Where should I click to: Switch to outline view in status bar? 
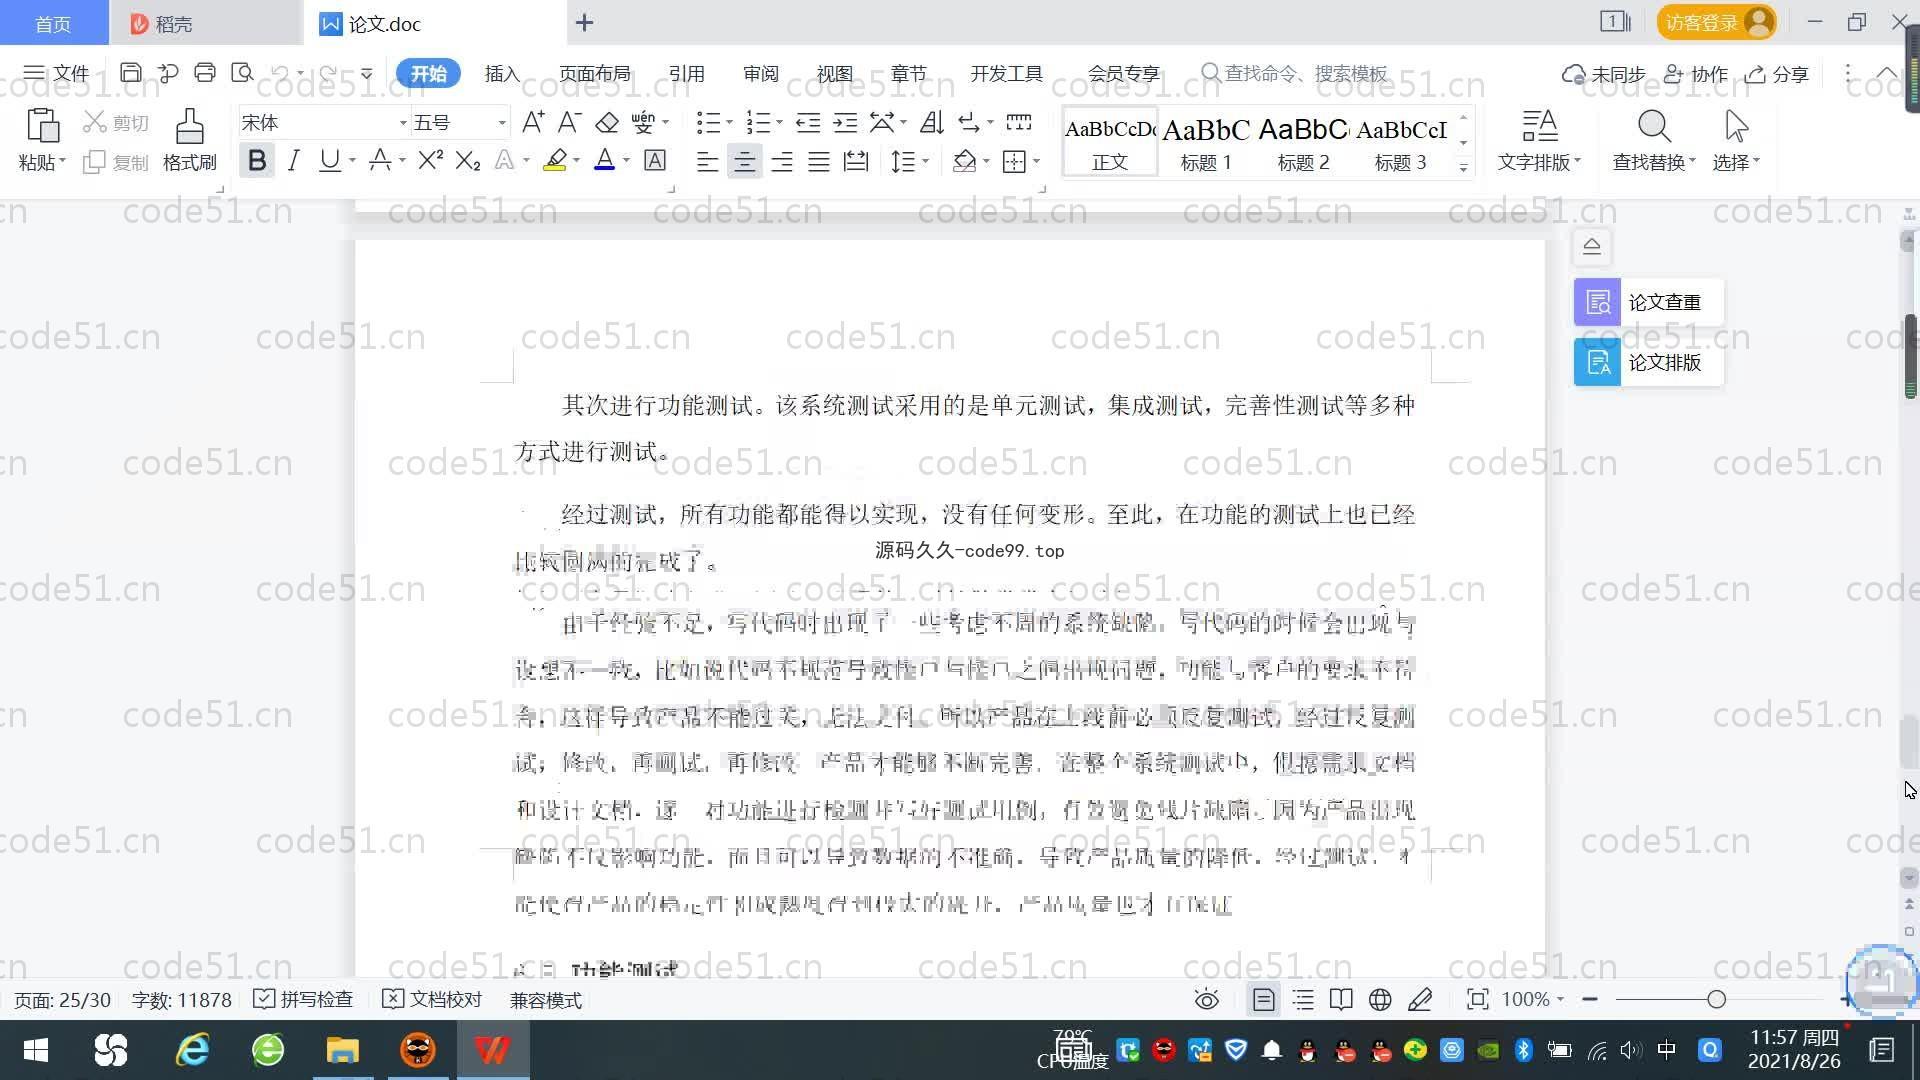click(x=1303, y=1000)
